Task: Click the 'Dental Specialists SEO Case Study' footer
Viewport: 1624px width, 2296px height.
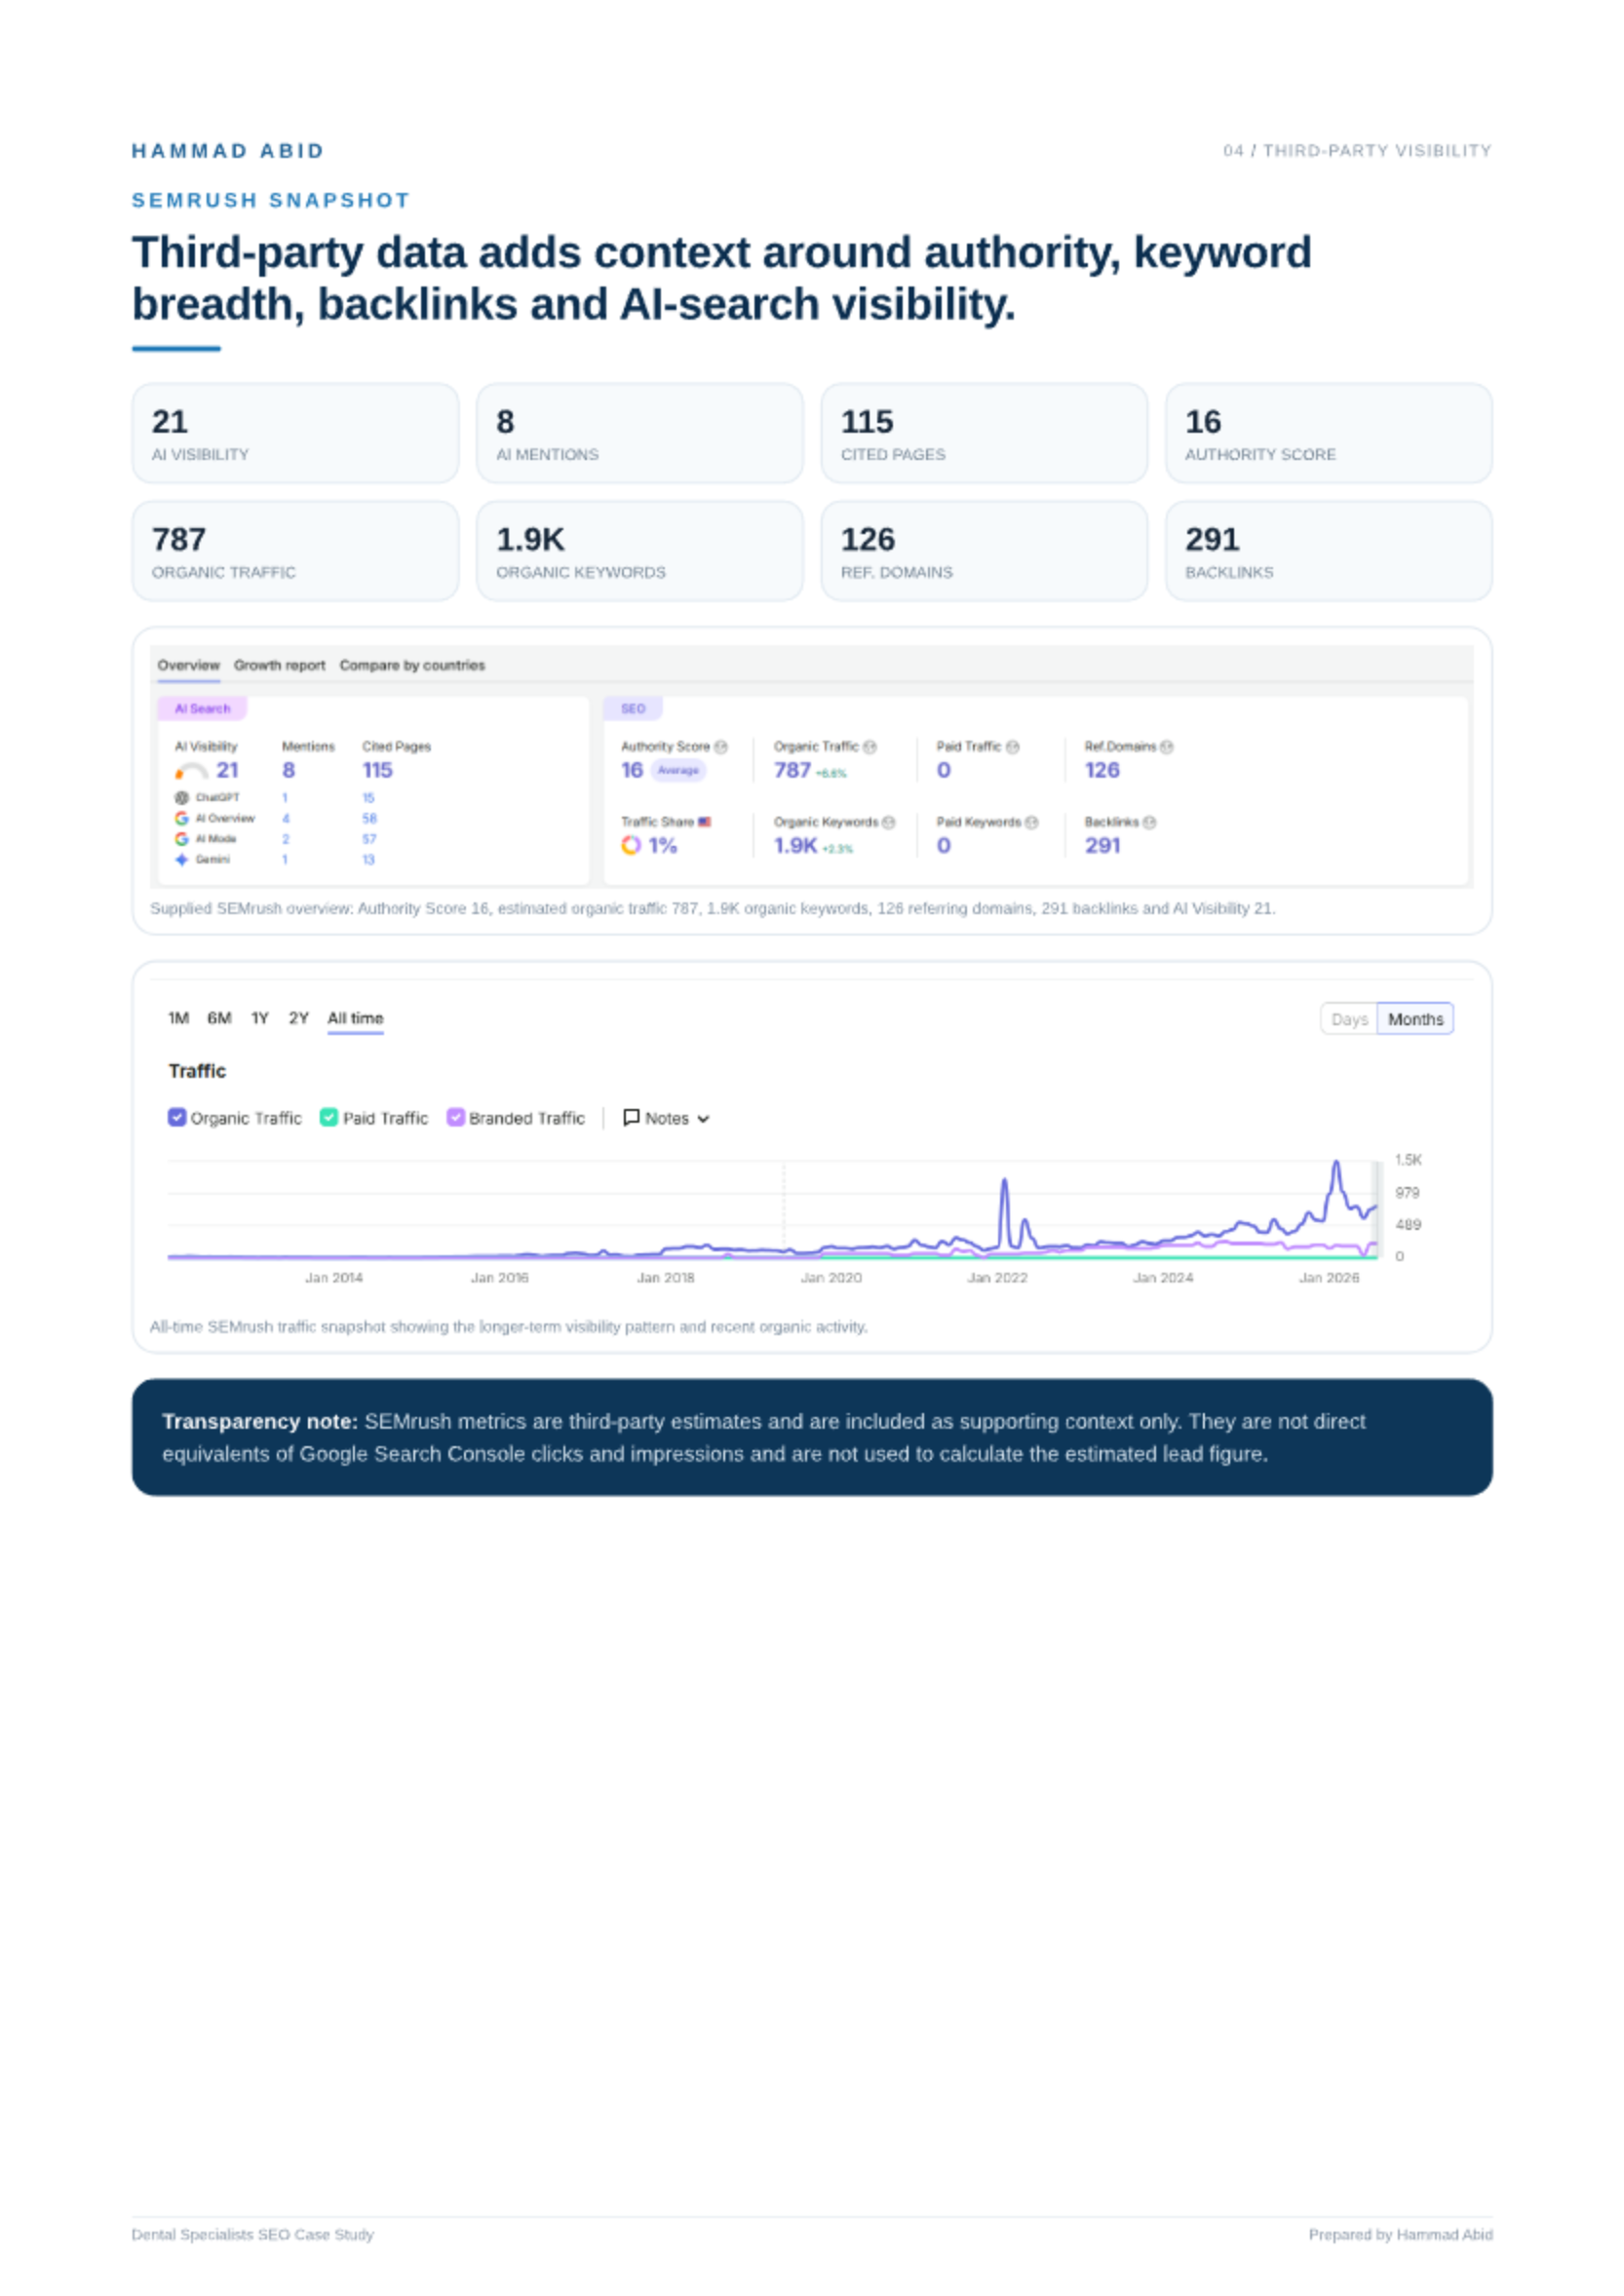Action: coord(253,2234)
